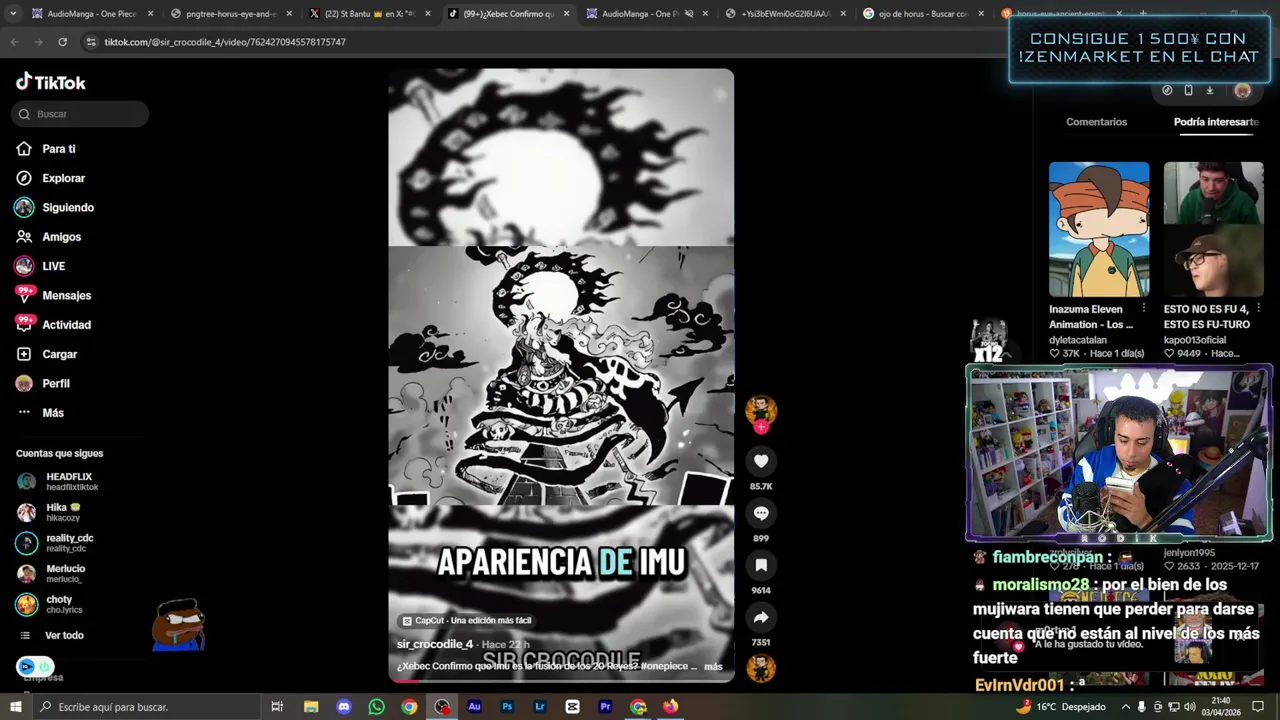Click the Windows taskbar search box
Image resolution: width=1280 pixels, height=720 pixels.
(149, 706)
